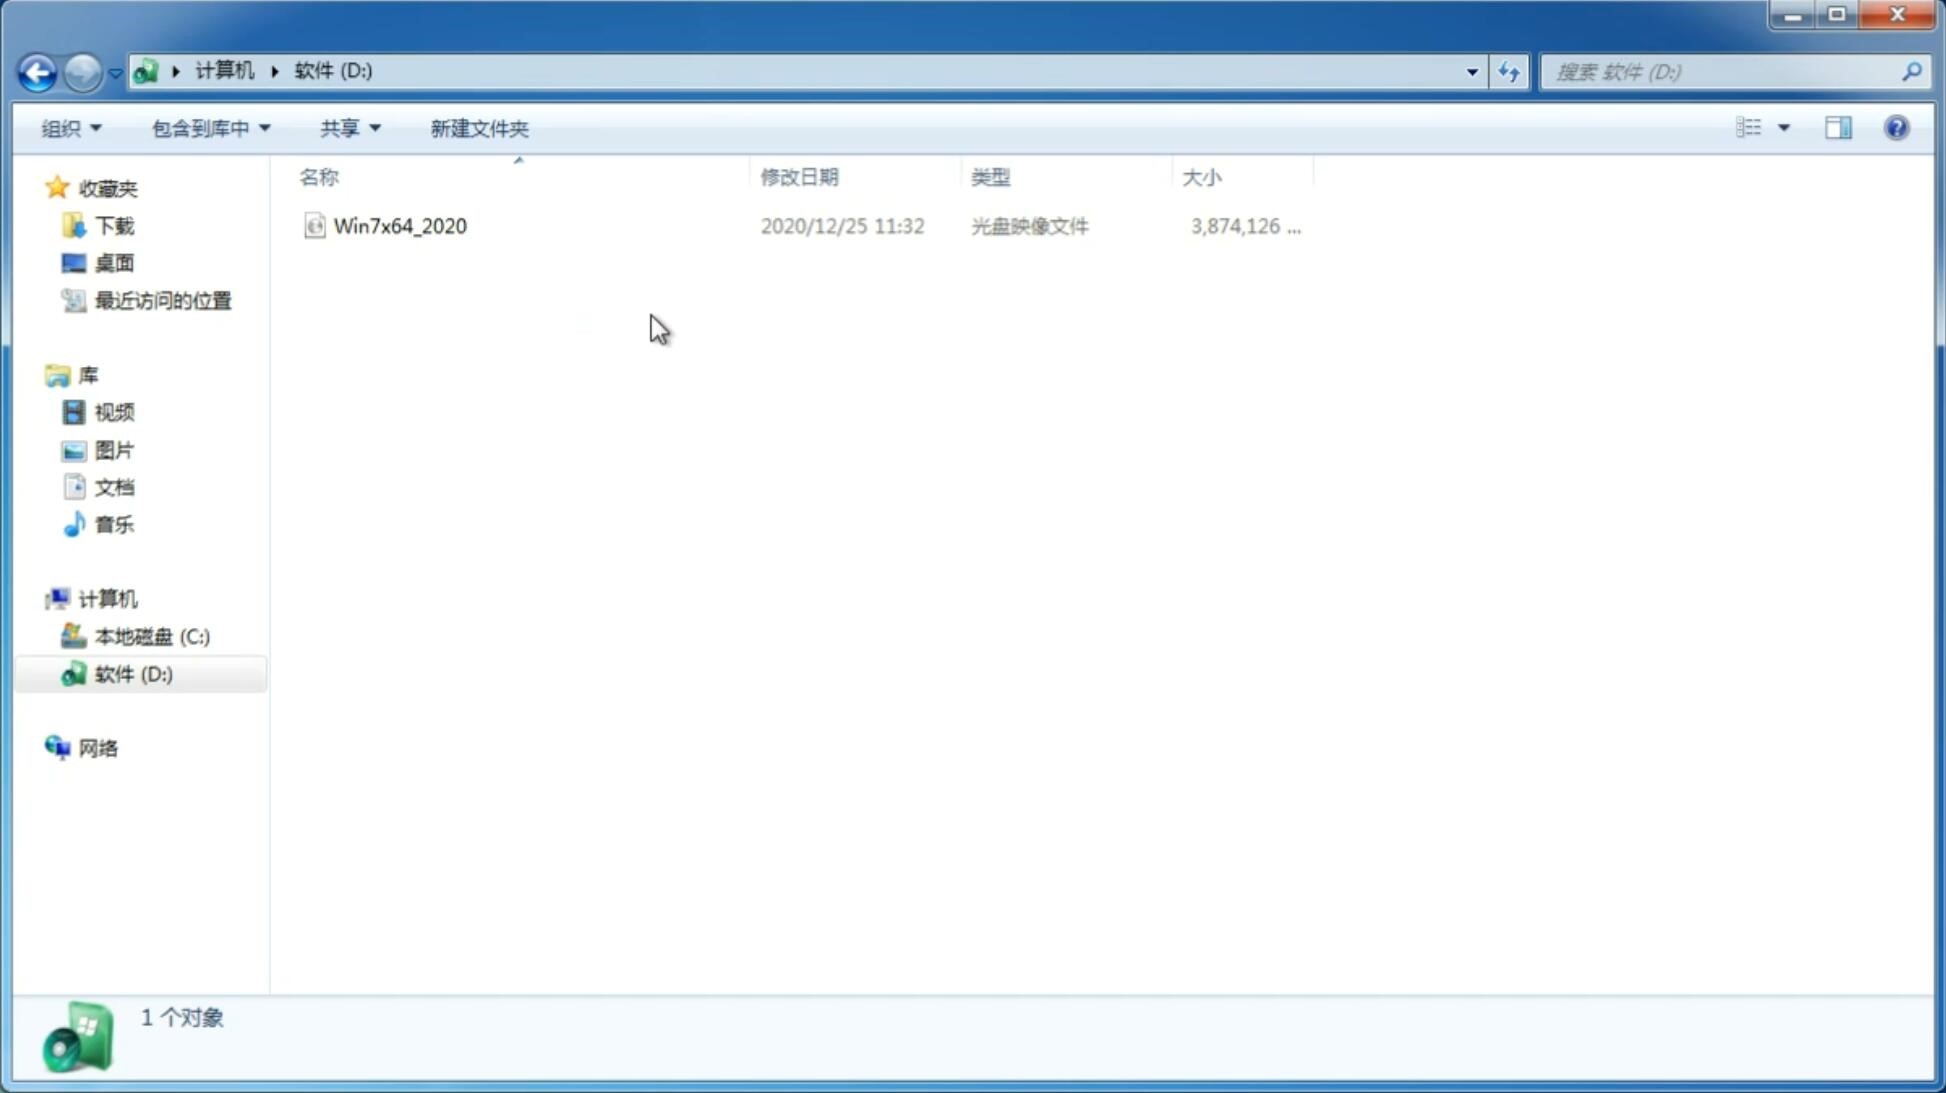Click the back navigation button
Screen dimensions: 1946x1093
point(36,71)
